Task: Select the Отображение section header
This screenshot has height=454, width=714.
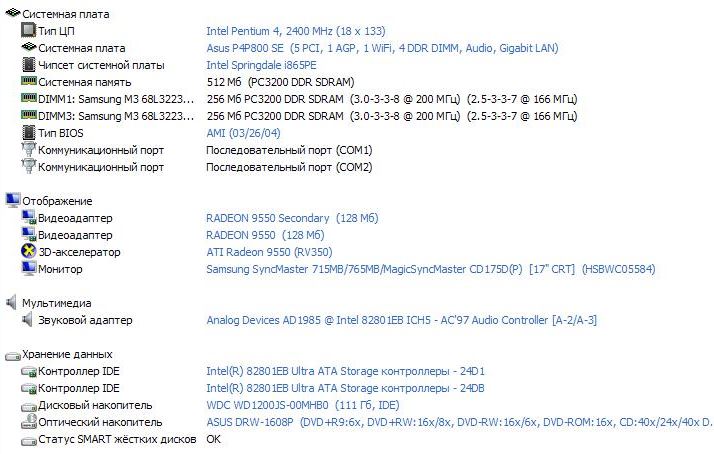Action: tap(57, 201)
